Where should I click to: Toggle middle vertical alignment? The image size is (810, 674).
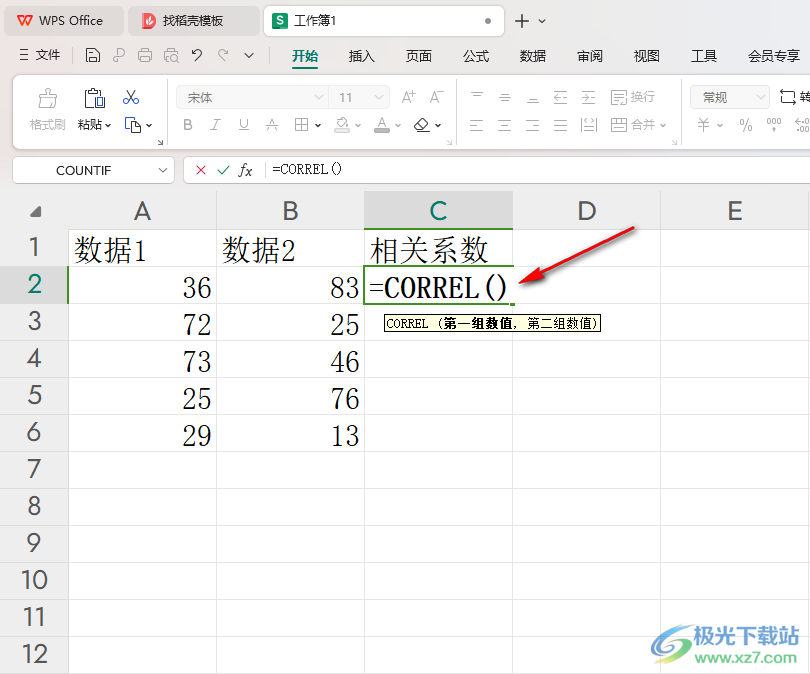505,97
